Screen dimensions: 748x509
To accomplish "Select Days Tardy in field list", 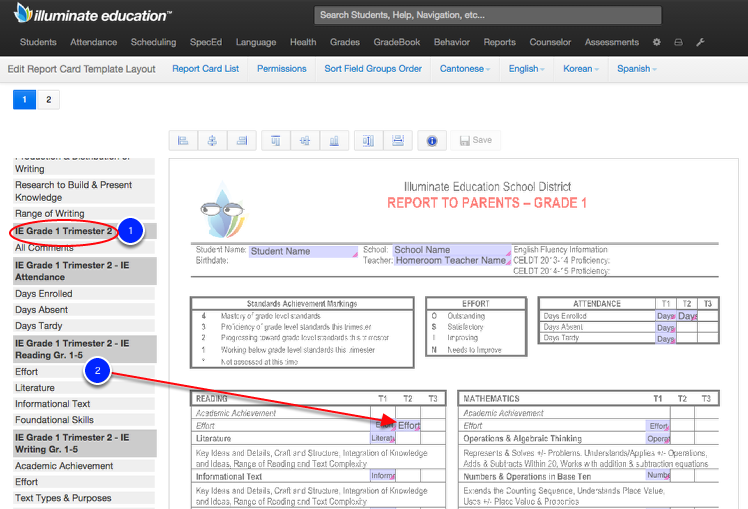I will click(84, 326).
